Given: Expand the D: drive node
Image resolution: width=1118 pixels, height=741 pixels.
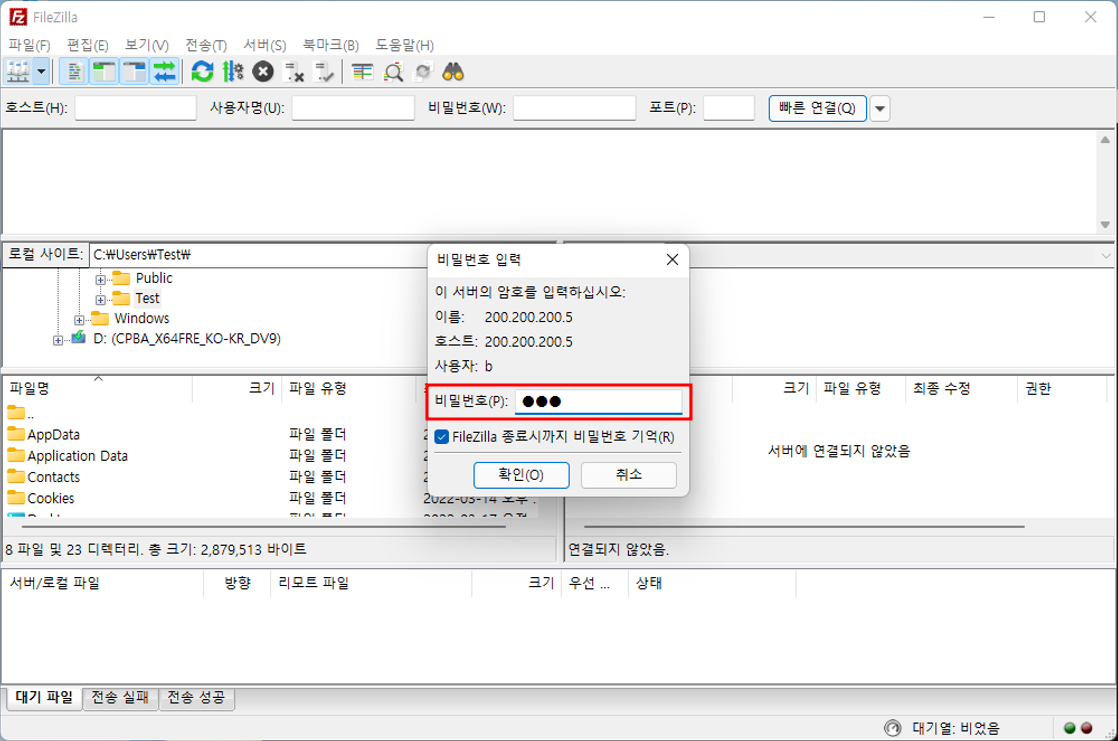Looking at the screenshot, I should (x=58, y=340).
